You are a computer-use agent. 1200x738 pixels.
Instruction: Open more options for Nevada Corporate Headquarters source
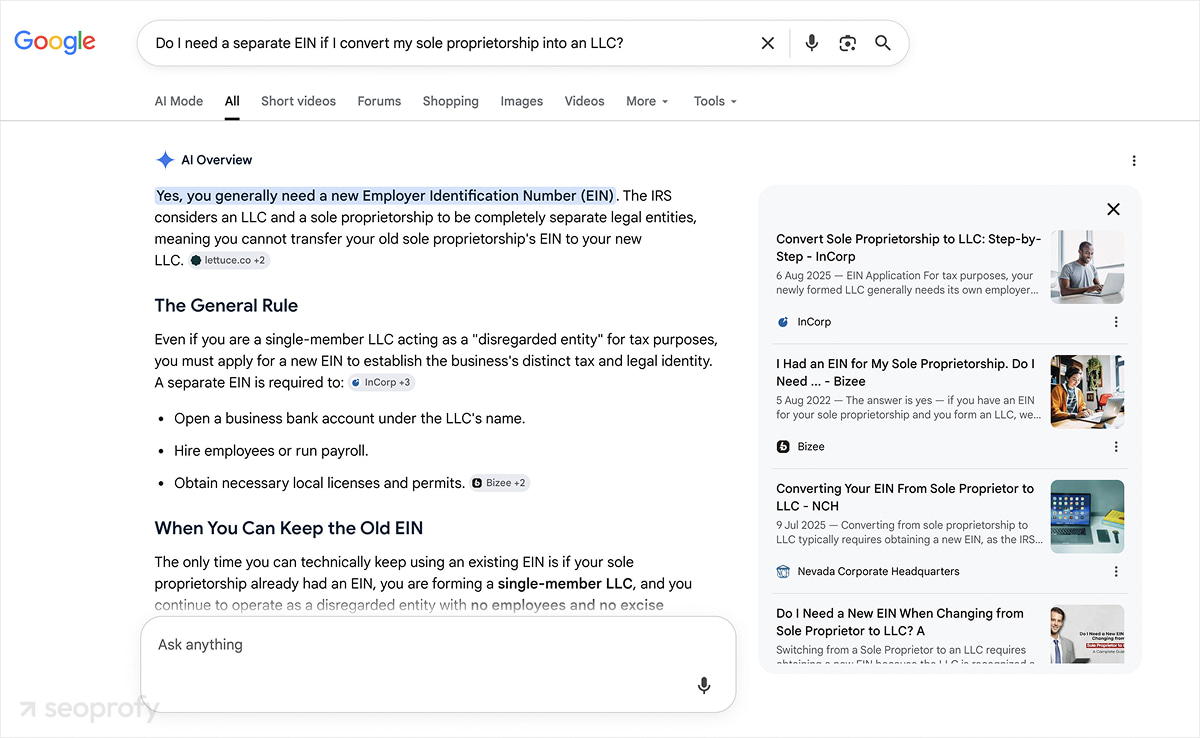point(1116,572)
